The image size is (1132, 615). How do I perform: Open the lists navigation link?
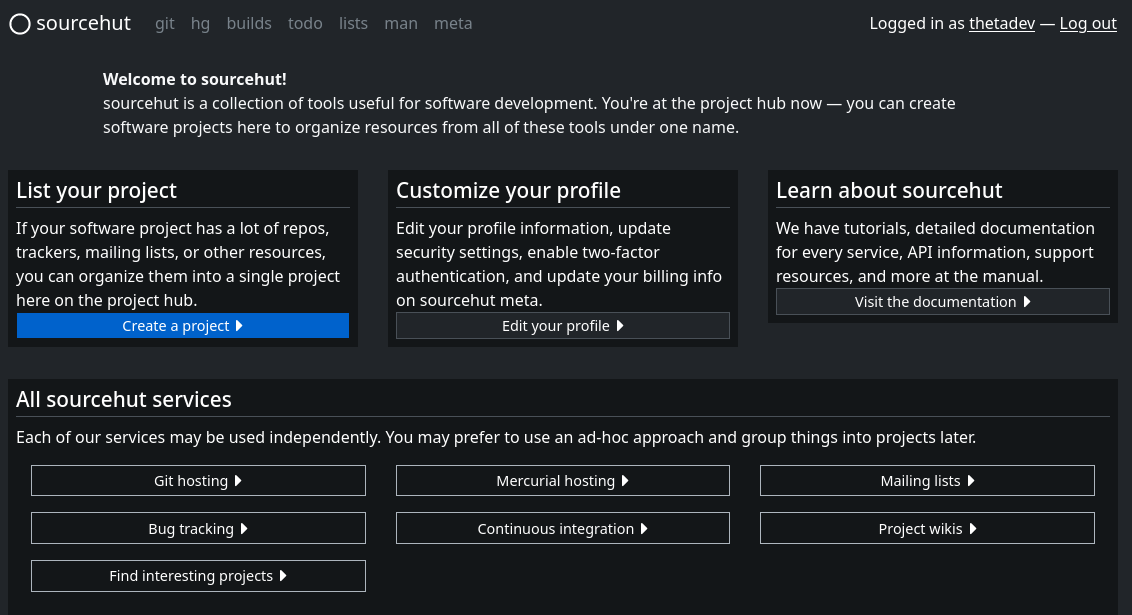(x=353, y=24)
